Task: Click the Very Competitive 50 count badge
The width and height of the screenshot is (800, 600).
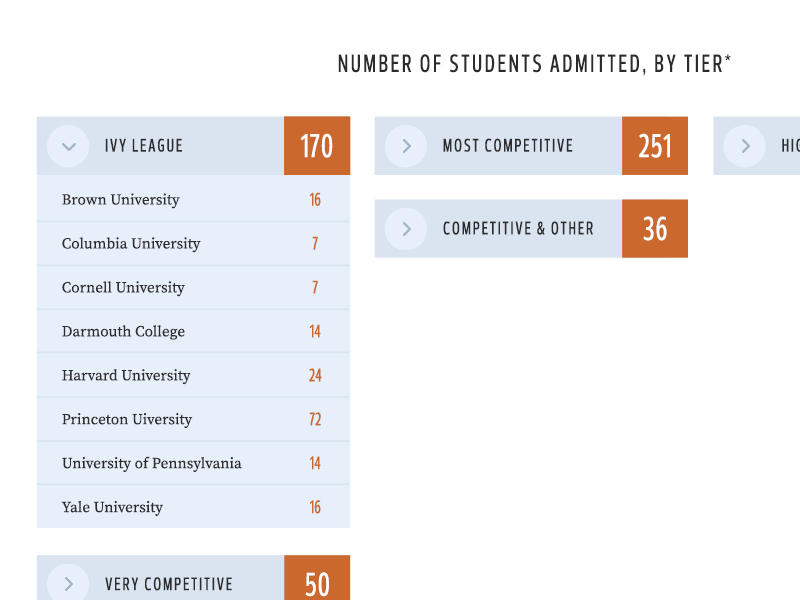Action: (x=317, y=583)
